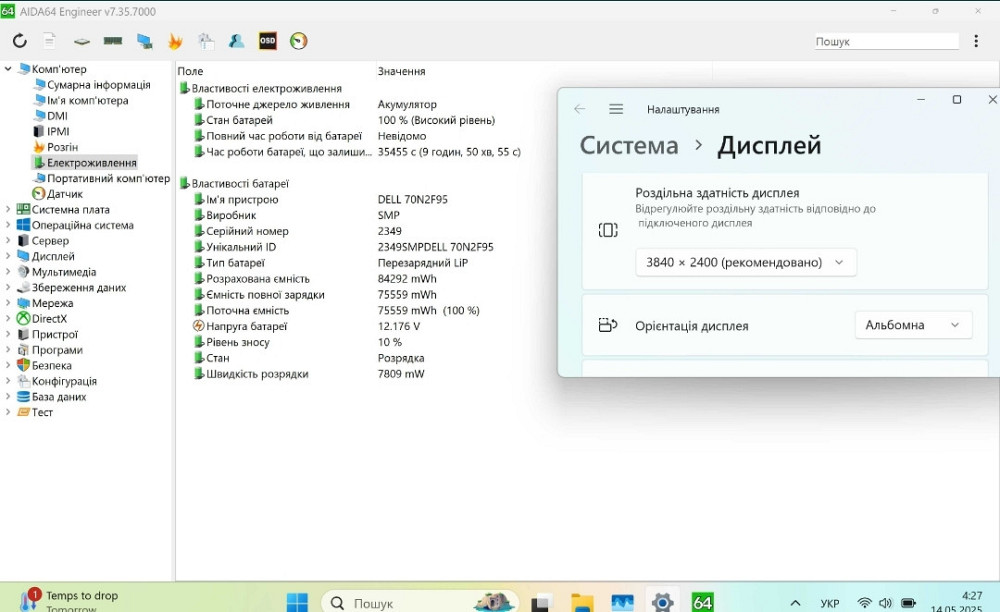Click the remote monitoring users toolbar icon

pyautogui.click(x=236, y=41)
